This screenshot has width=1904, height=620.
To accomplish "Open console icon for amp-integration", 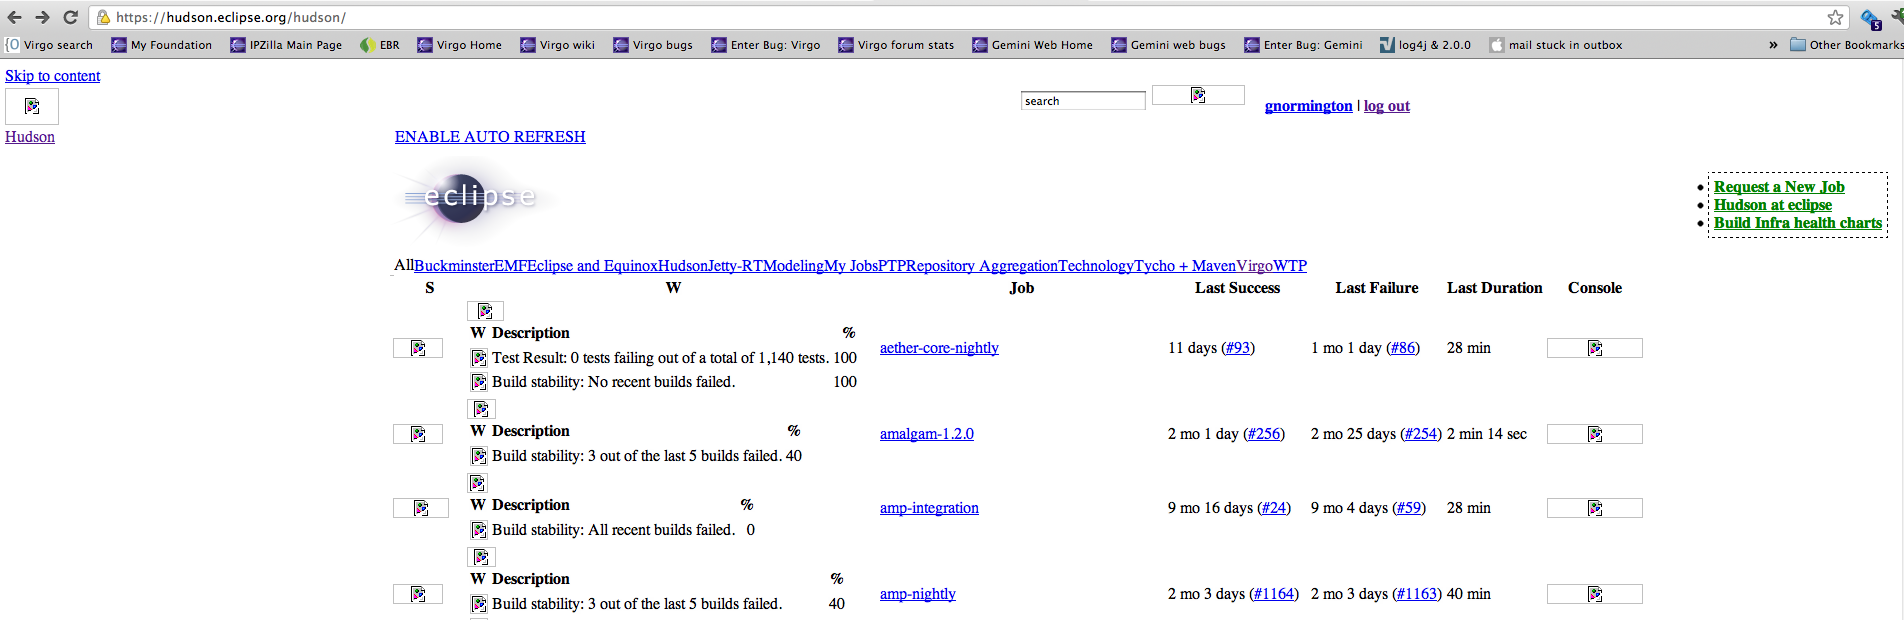I will click(x=1595, y=508).
